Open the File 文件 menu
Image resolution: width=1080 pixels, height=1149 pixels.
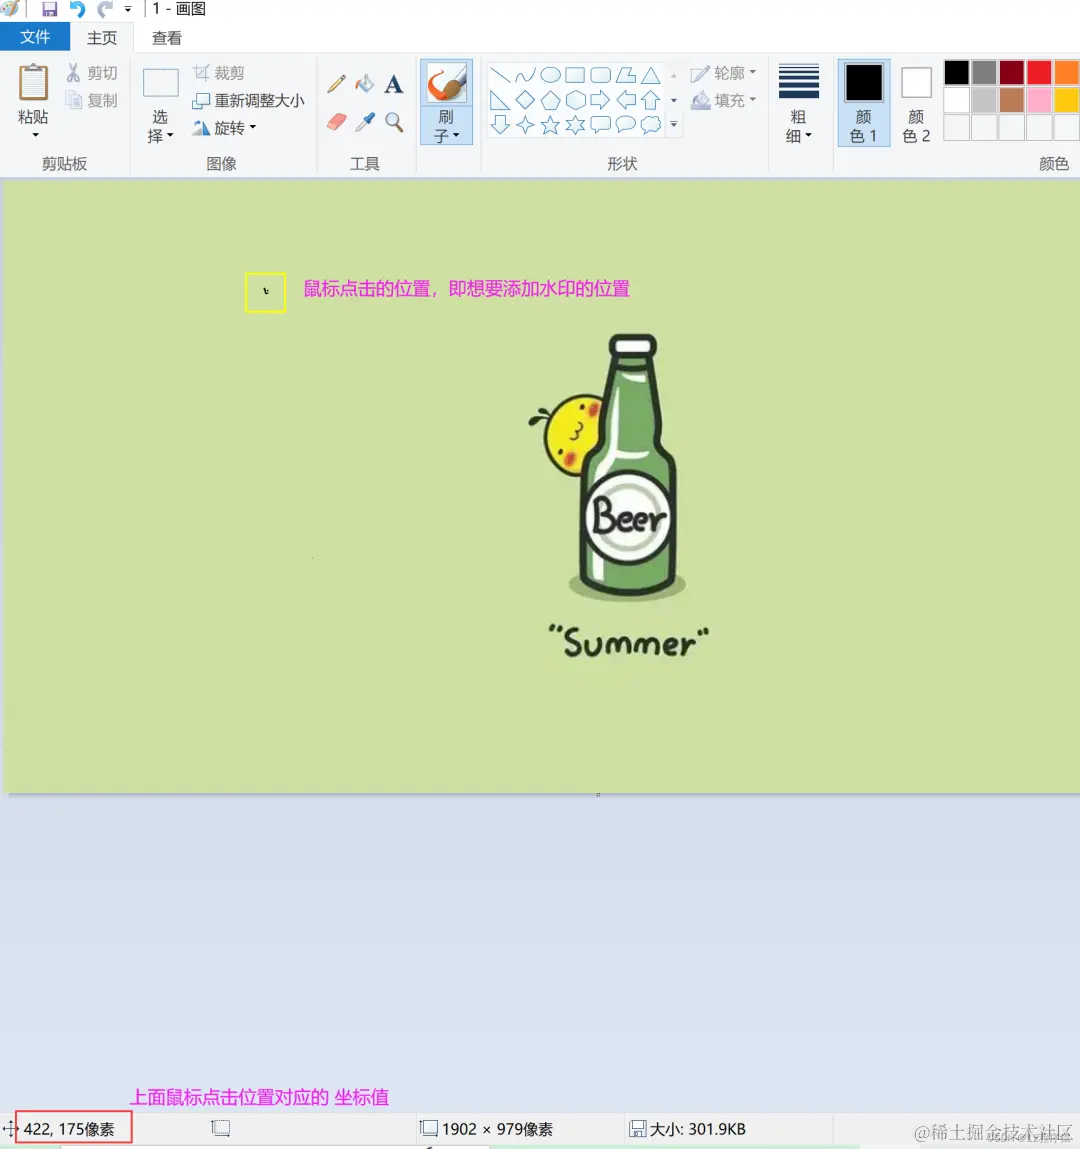click(x=35, y=37)
